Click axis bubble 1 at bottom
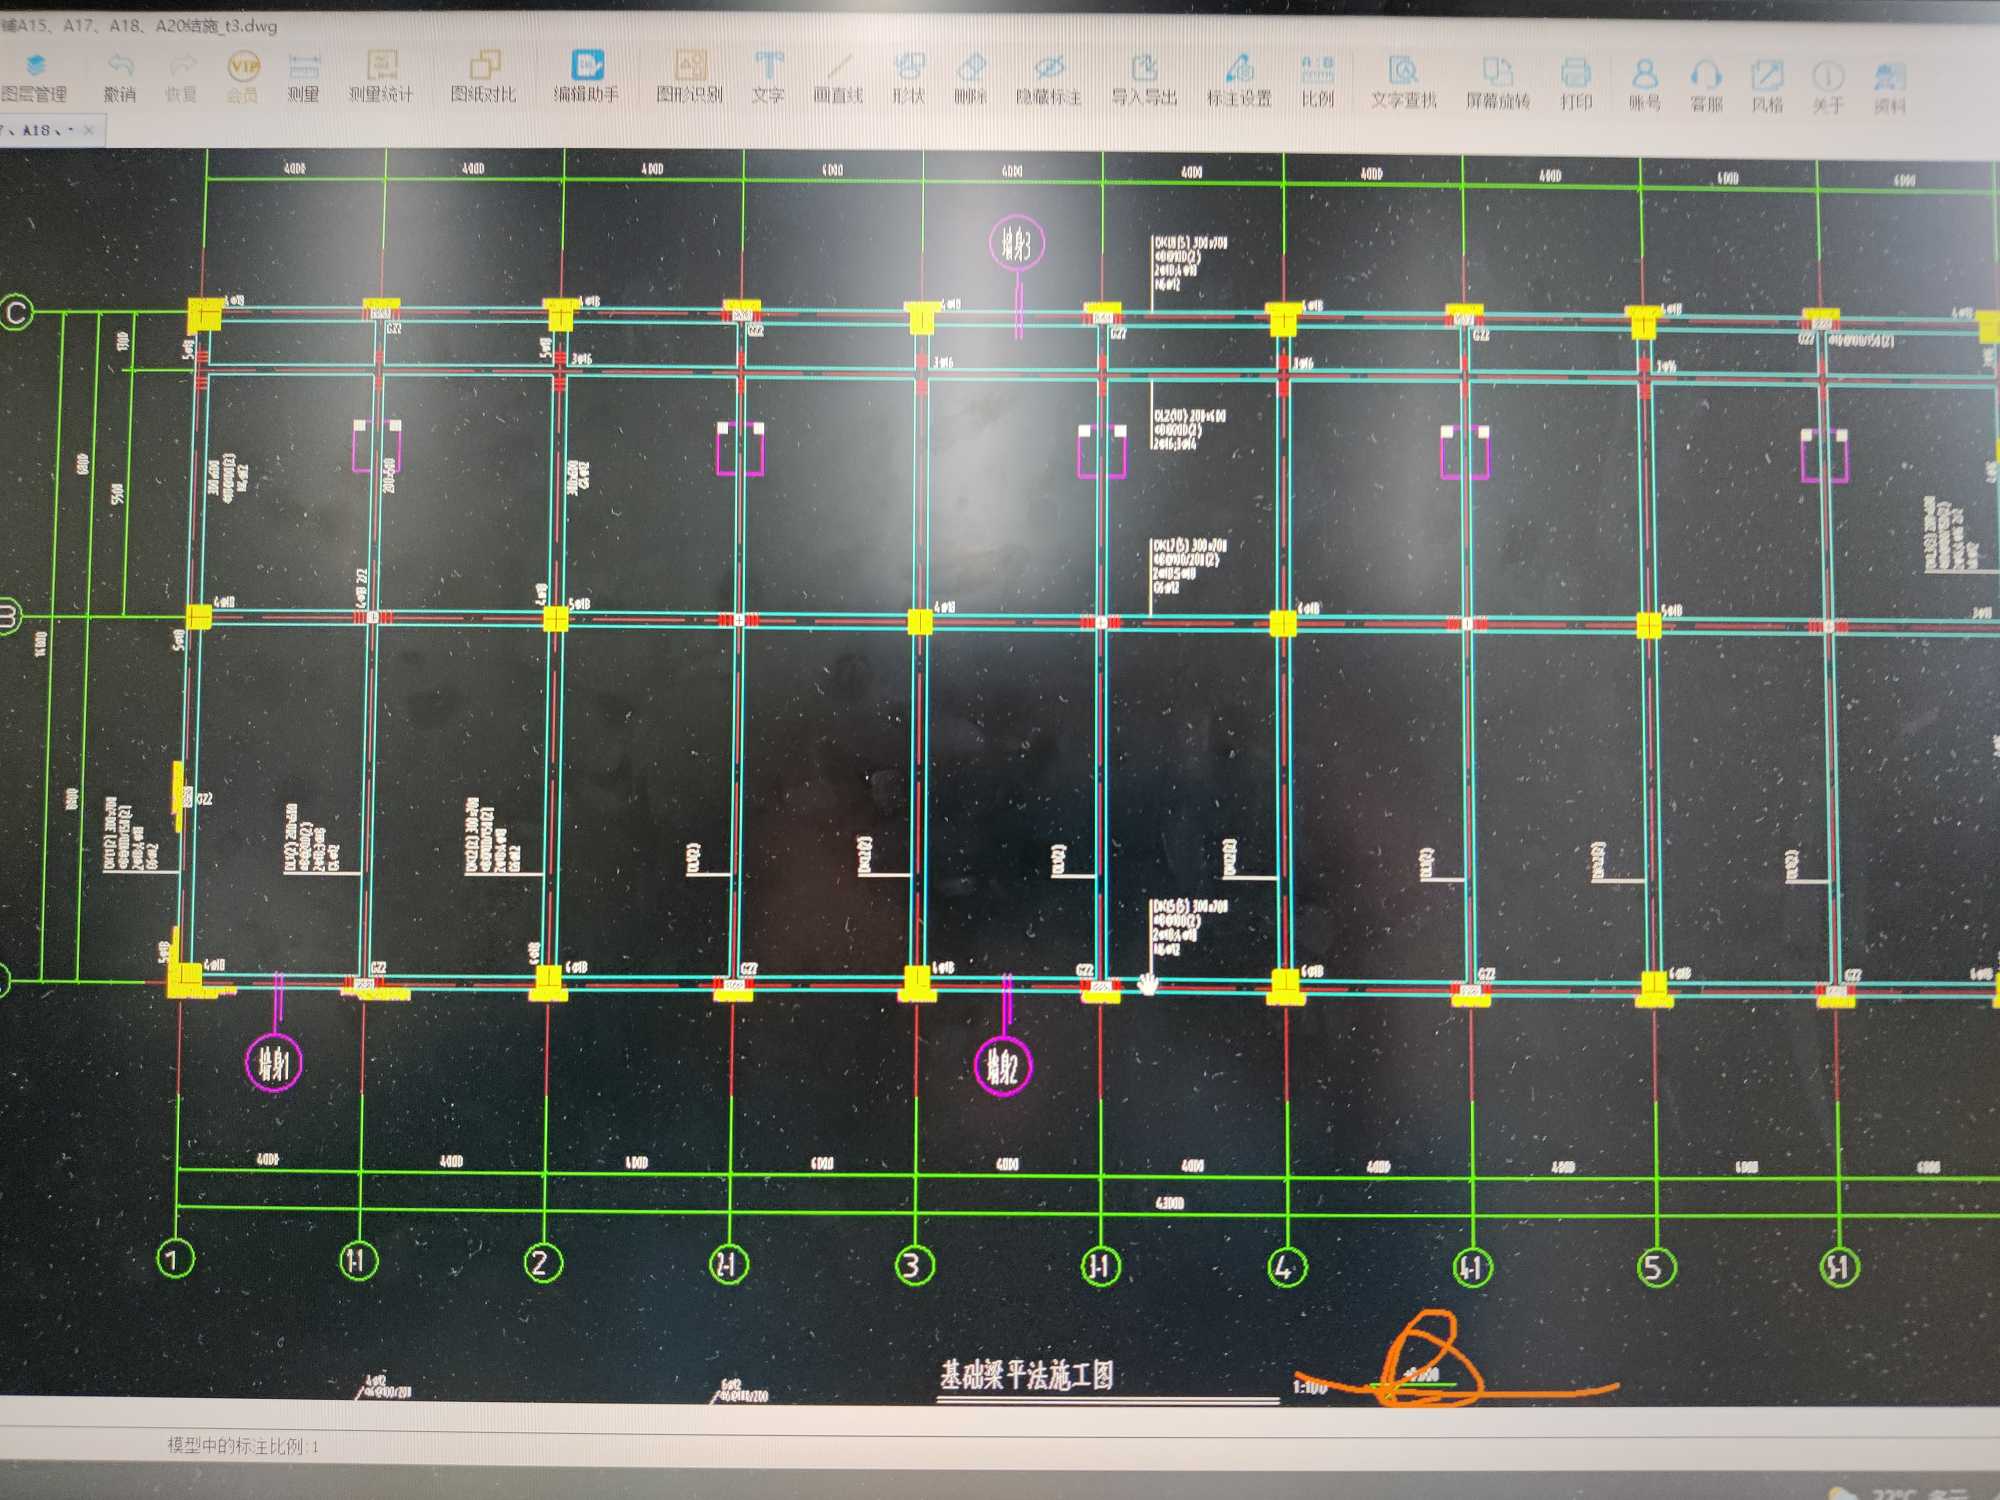The height and width of the screenshot is (1500, 2000). [176, 1258]
